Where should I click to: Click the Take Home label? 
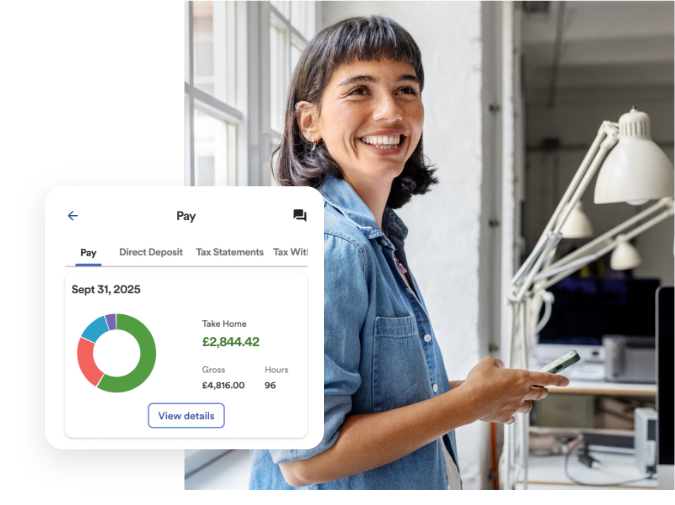[224, 324]
